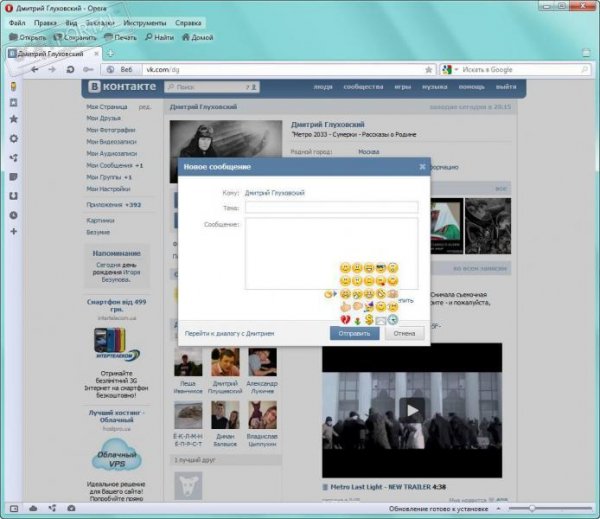The height and width of the screenshot is (519, 600).
Task: Pick the clock emoji in bottom row
Action: (x=393, y=320)
